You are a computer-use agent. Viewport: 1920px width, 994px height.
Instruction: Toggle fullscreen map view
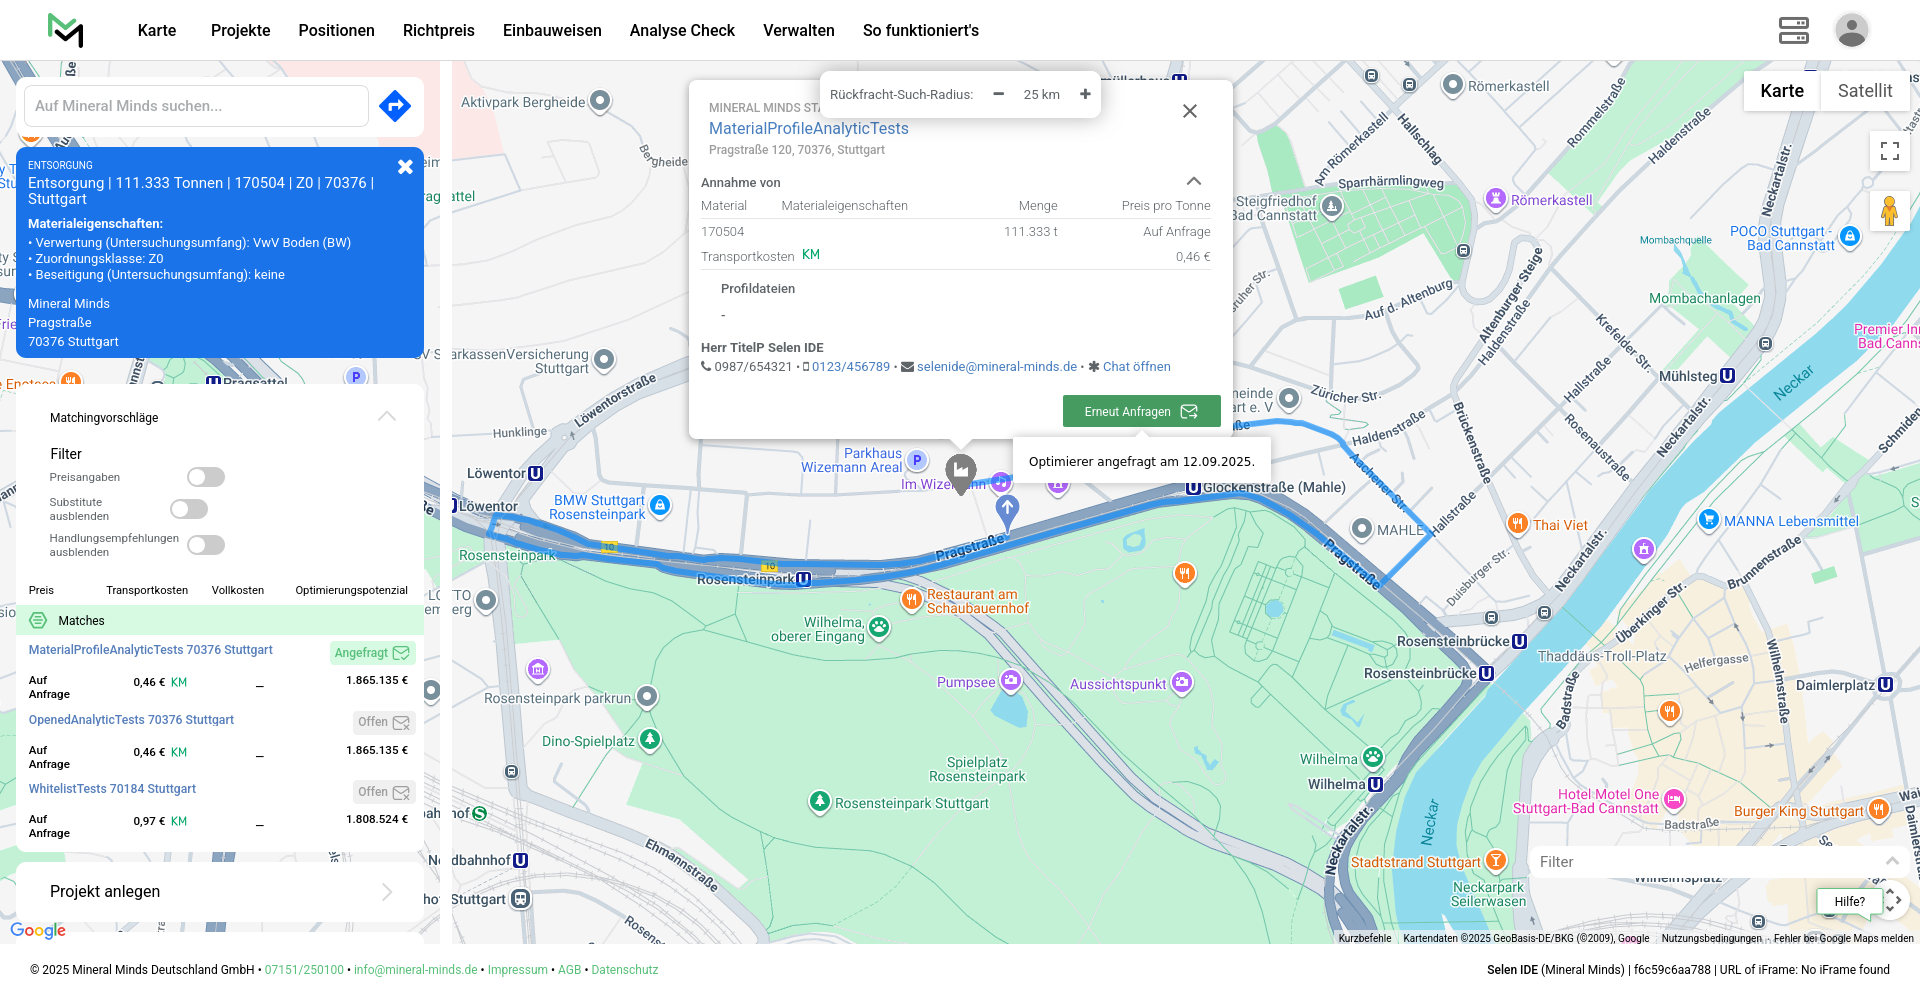[x=1889, y=151]
